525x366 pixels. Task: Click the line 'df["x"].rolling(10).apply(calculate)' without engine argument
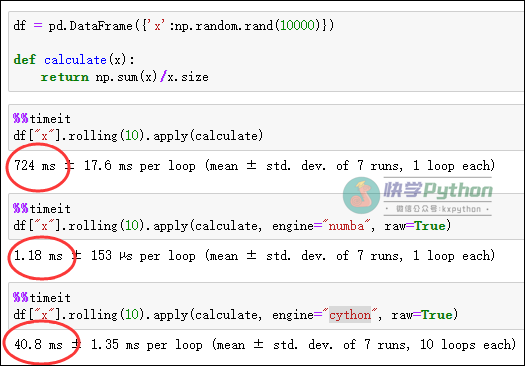[138, 136]
